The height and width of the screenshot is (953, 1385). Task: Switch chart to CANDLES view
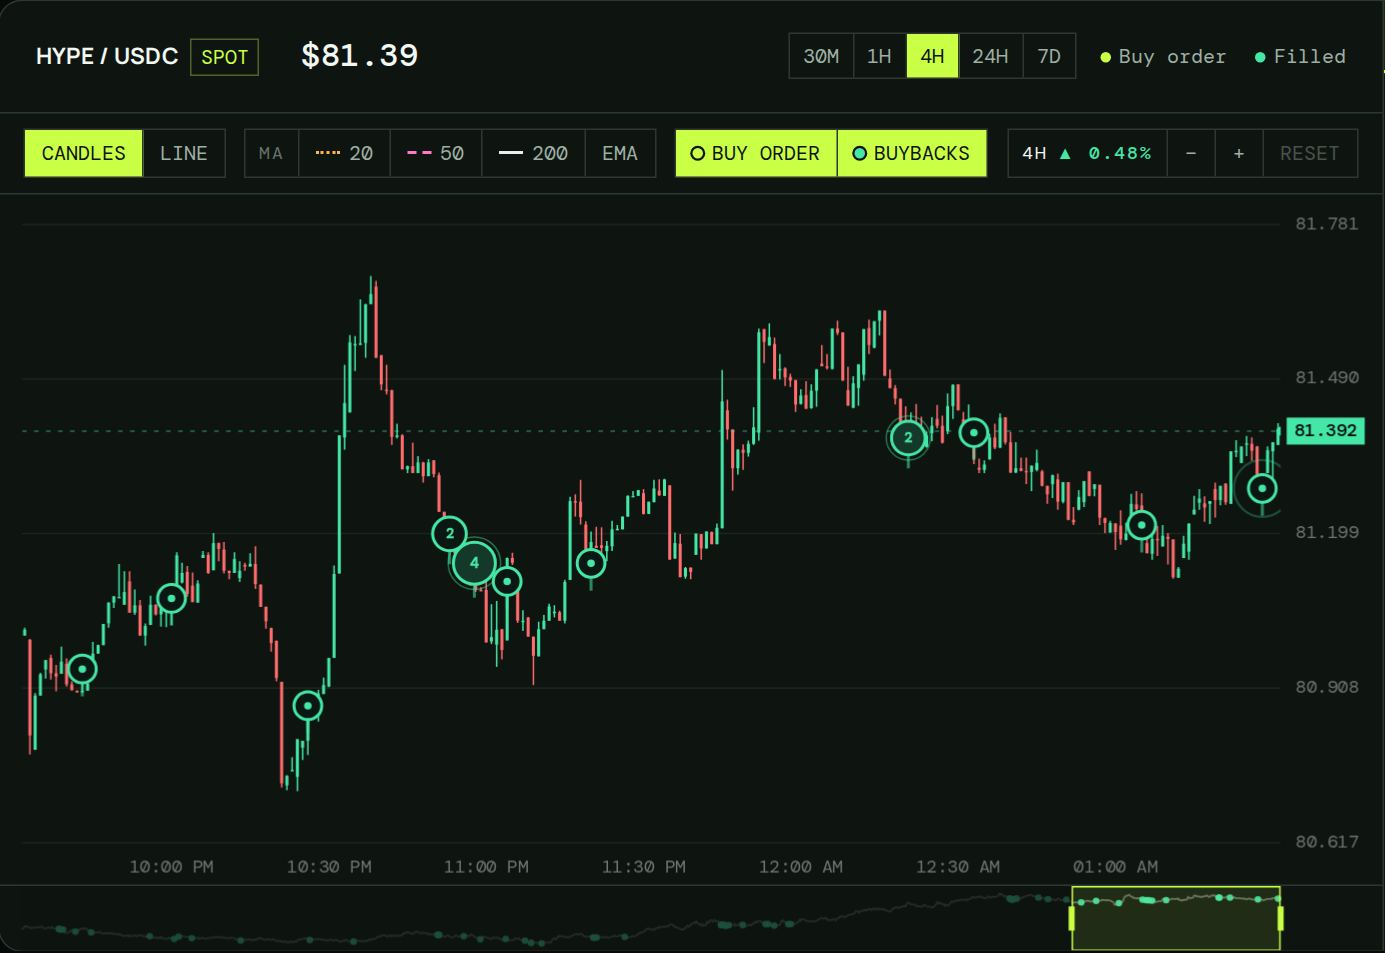84,153
